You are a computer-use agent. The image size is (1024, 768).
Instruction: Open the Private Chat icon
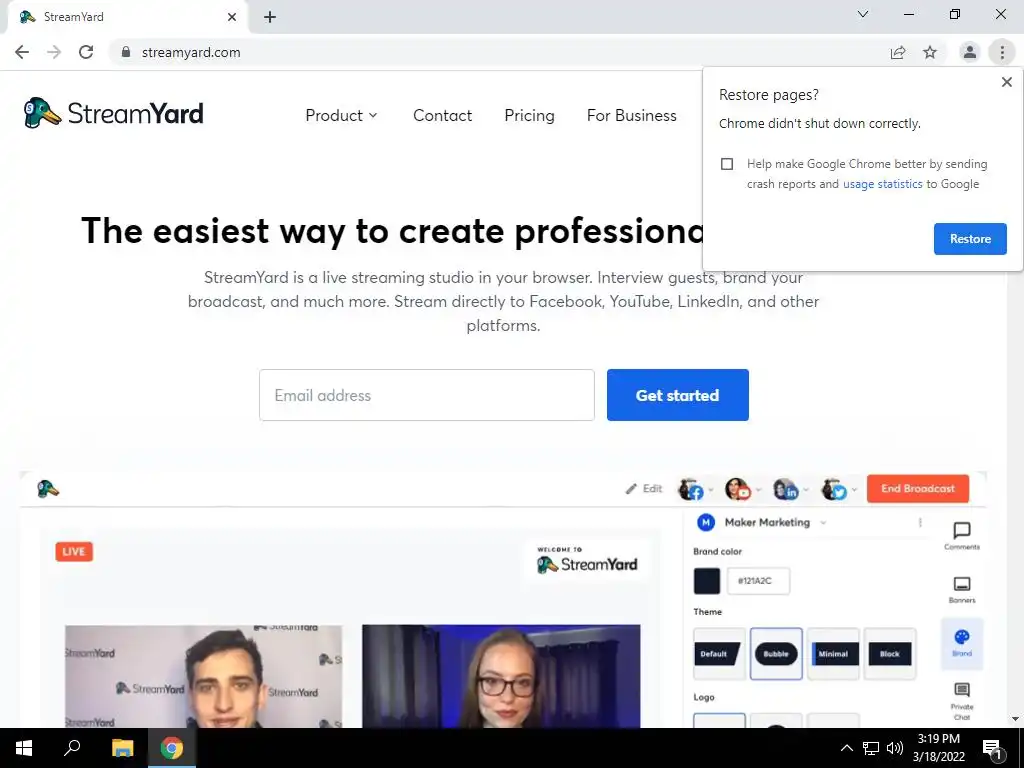click(962, 701)
